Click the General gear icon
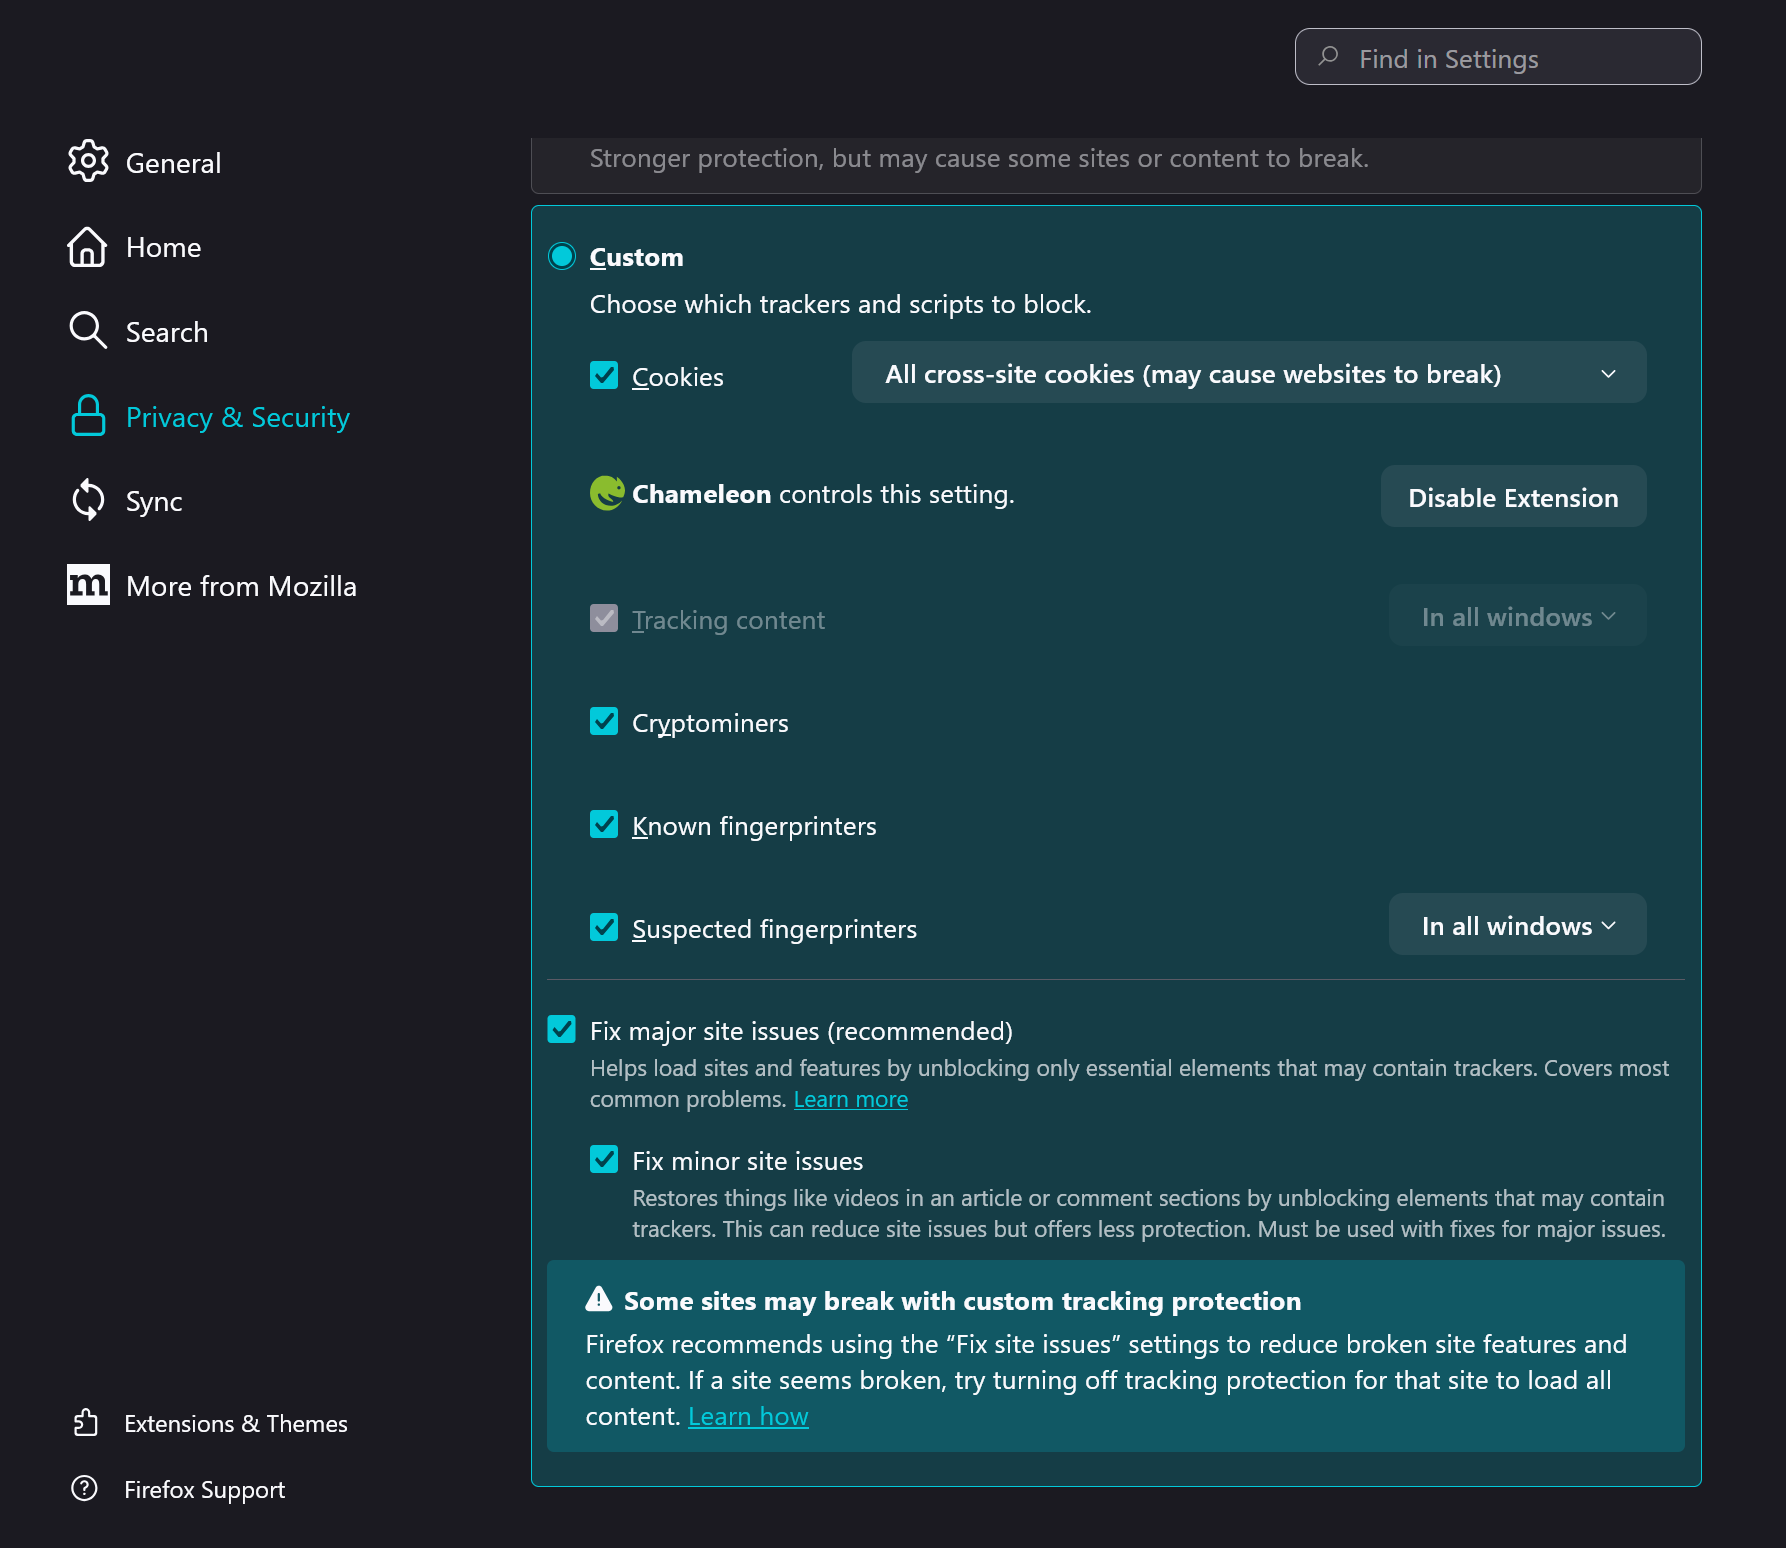Screen dimensions: 1786x1548 88,161
